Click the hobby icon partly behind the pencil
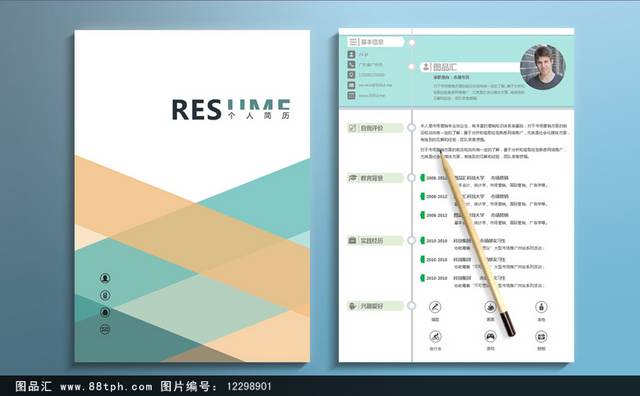The height and width of the screenshot is (396, 640). tap(490, 307)
